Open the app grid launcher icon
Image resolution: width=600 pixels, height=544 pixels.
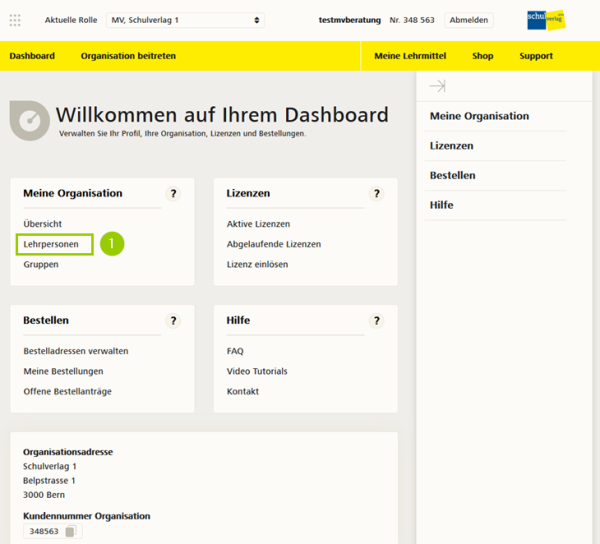pos(16,20)
